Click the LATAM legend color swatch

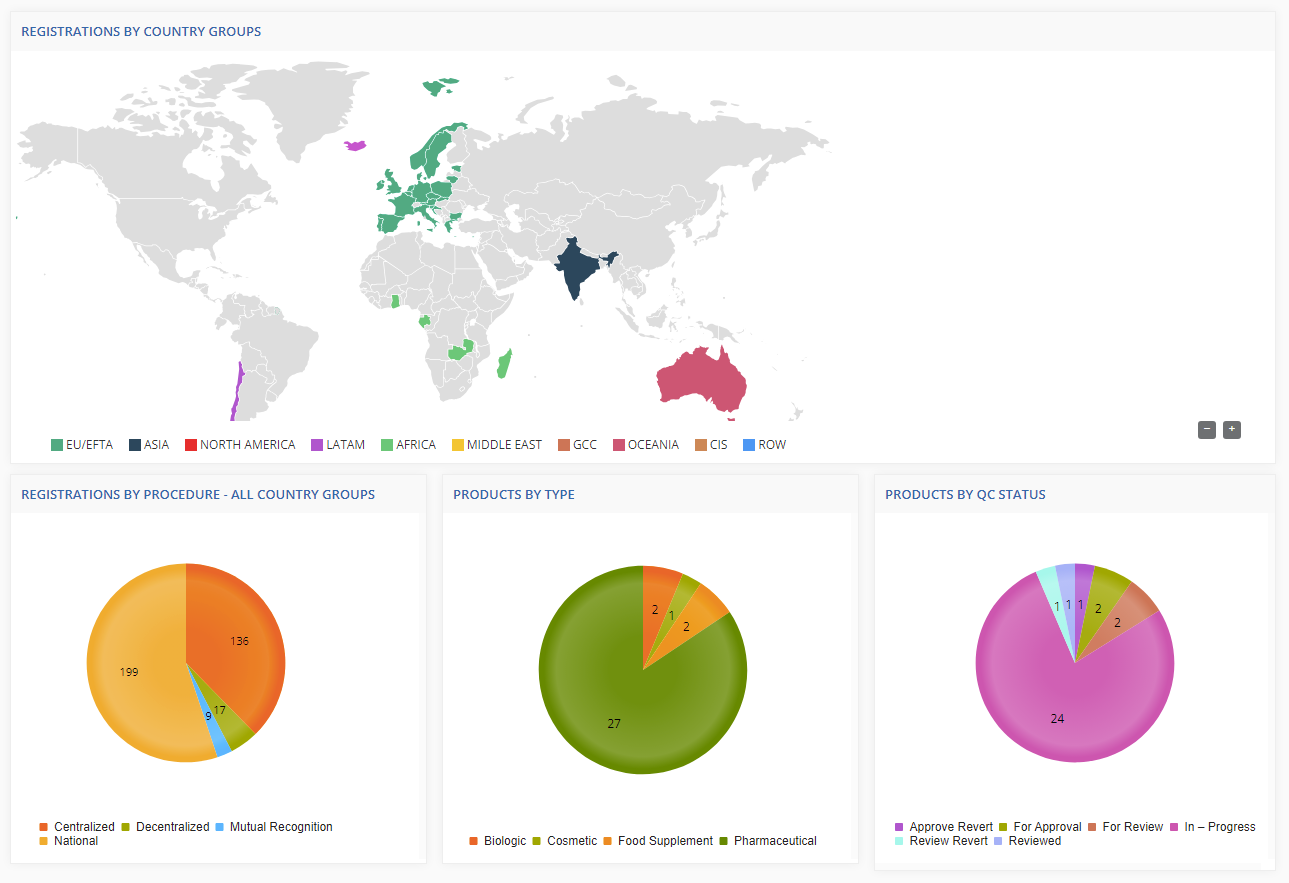pos(317,445)
